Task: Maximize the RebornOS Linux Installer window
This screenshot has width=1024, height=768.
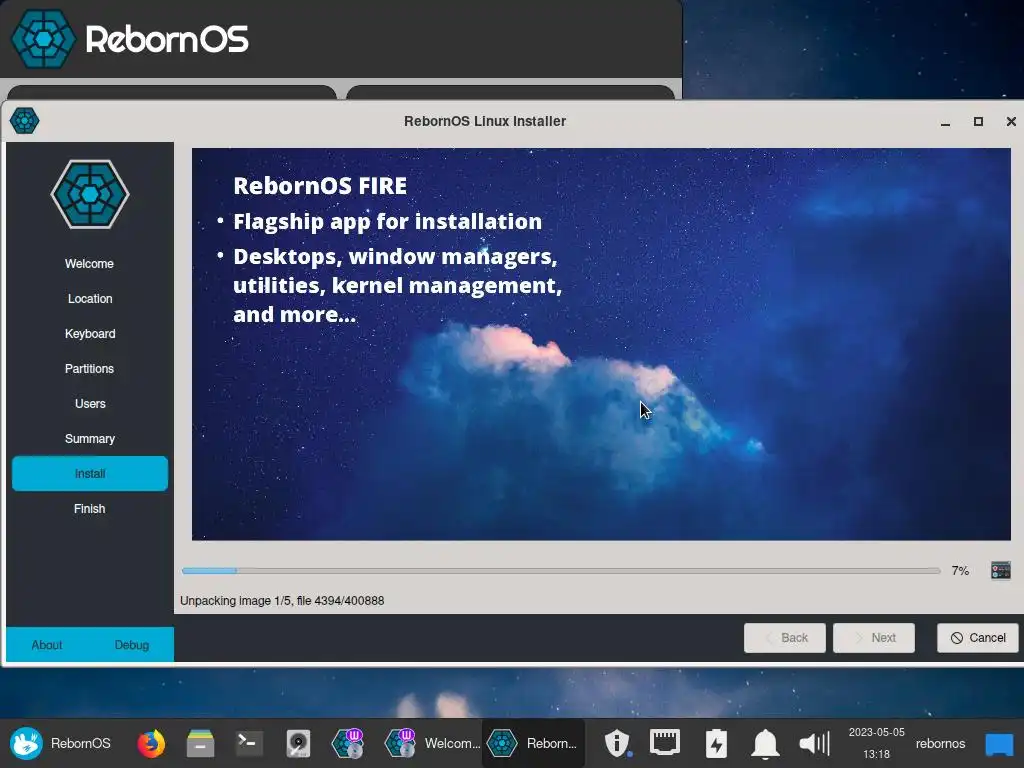Action: click(x=978, y=121)
